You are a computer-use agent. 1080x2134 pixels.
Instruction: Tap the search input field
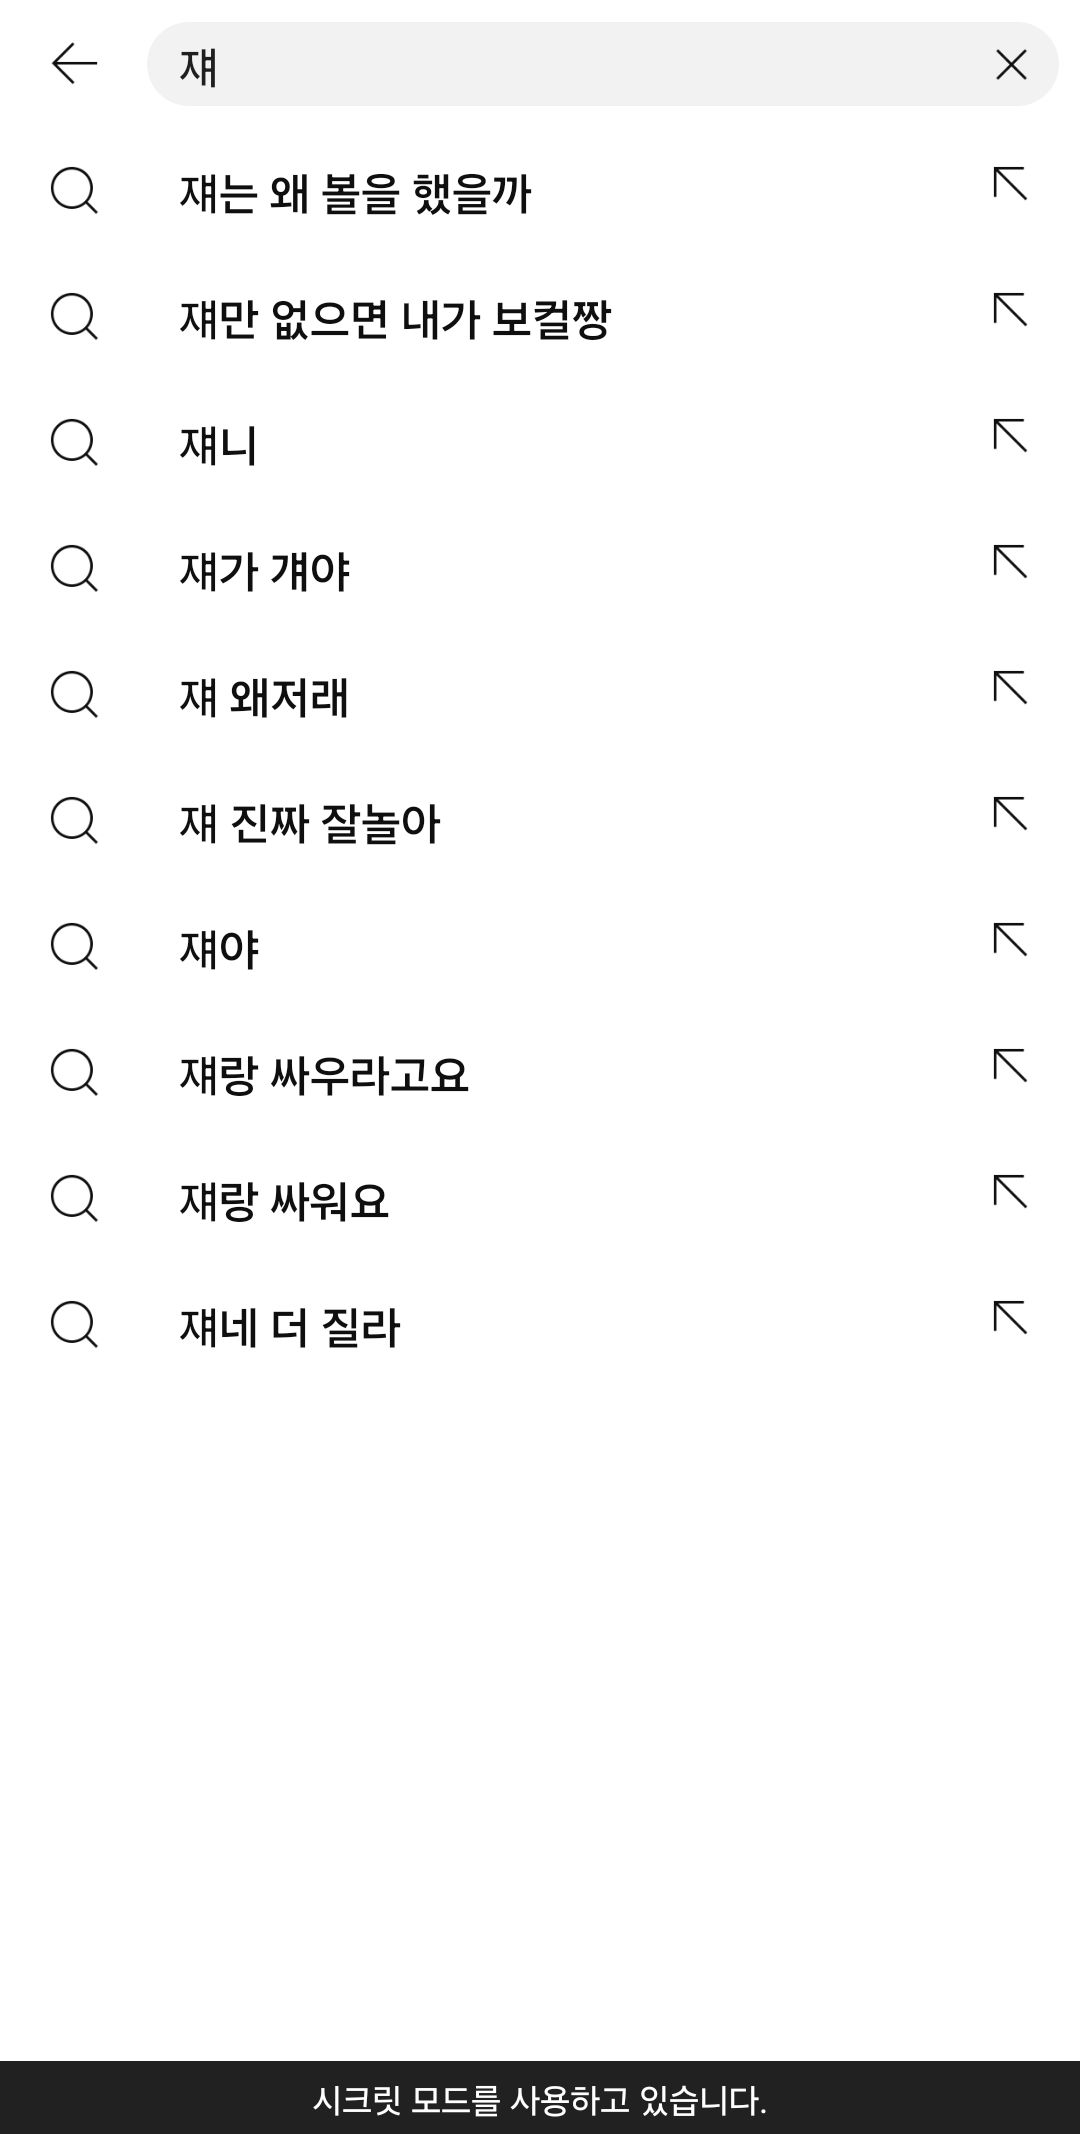[x=580, y=64]
